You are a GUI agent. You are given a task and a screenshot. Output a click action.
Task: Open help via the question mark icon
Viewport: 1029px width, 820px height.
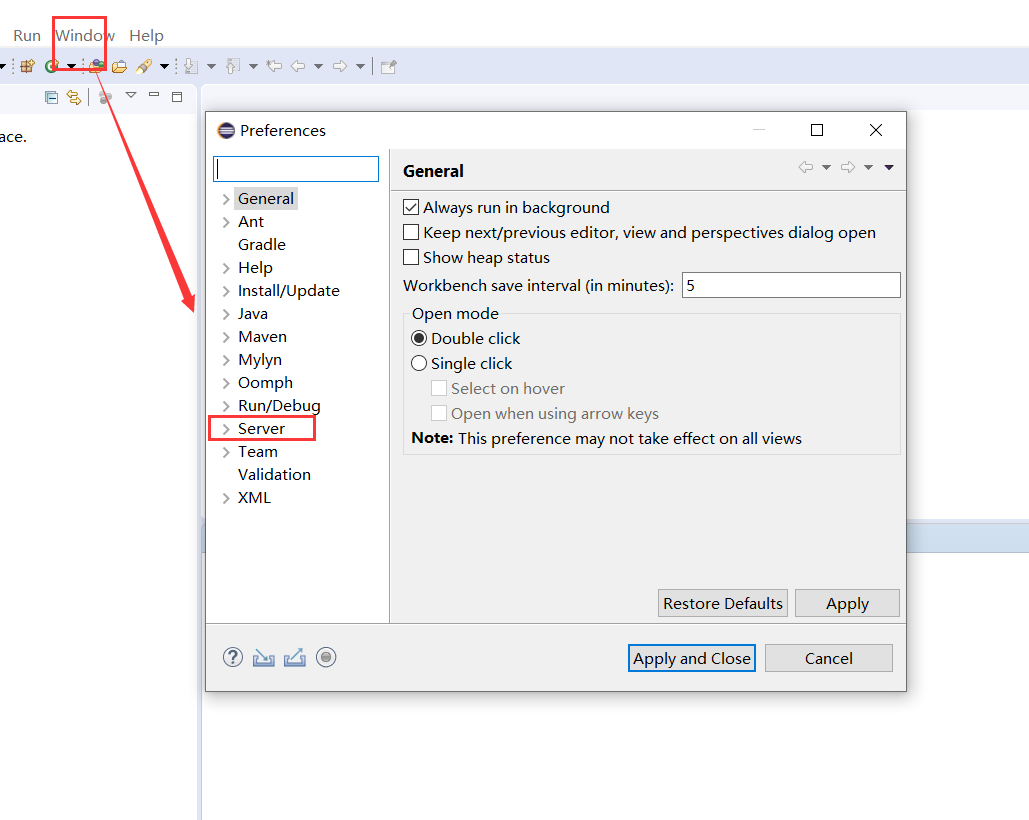(232, 657)
